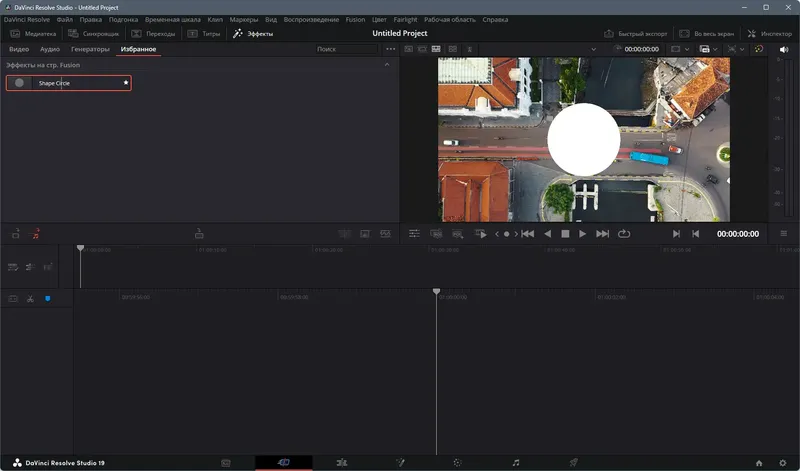
Task: Open project settings gear icon
Action: pos(783,463)
